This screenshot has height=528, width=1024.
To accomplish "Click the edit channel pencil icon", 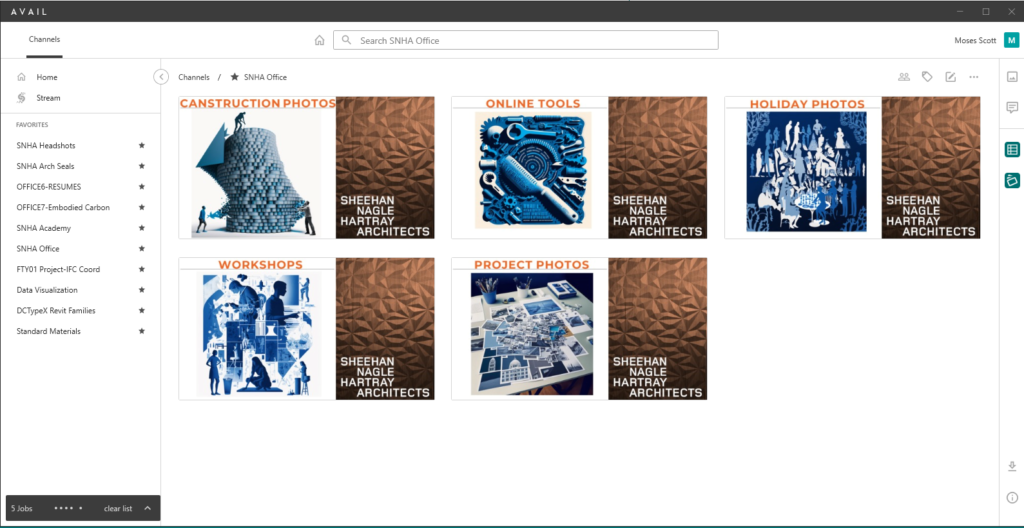I will pos(951,77).
